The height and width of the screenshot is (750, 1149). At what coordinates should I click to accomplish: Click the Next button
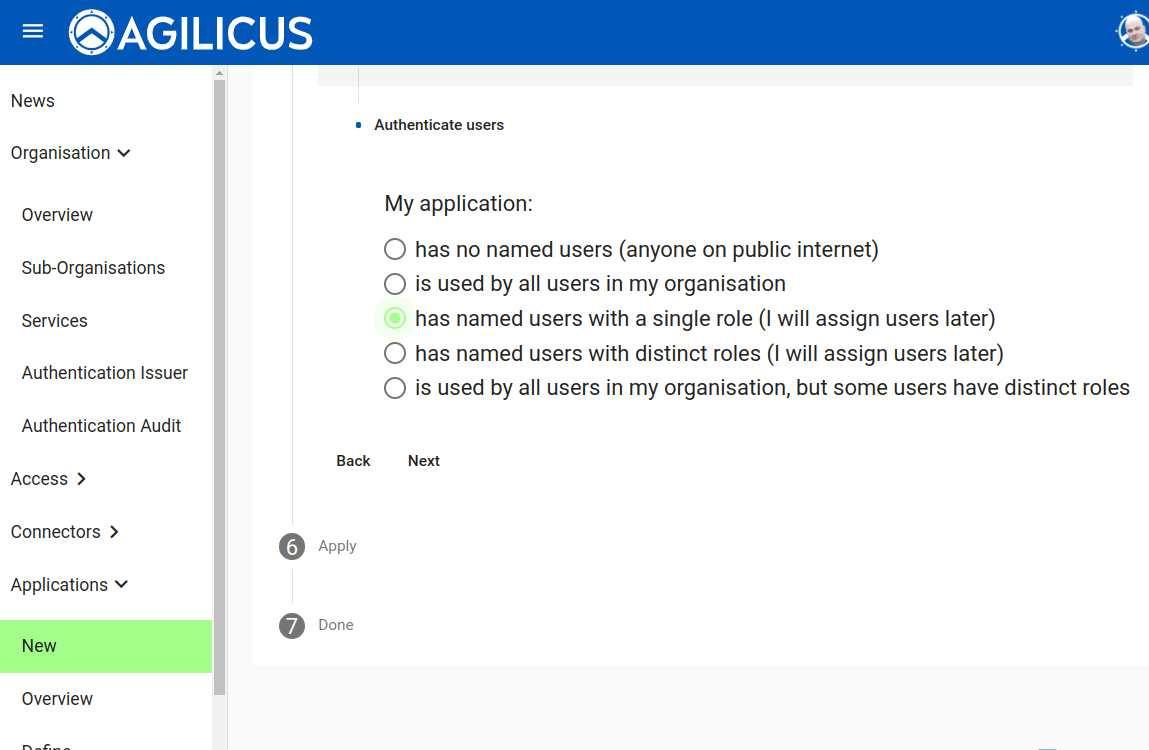click(424, 461)
